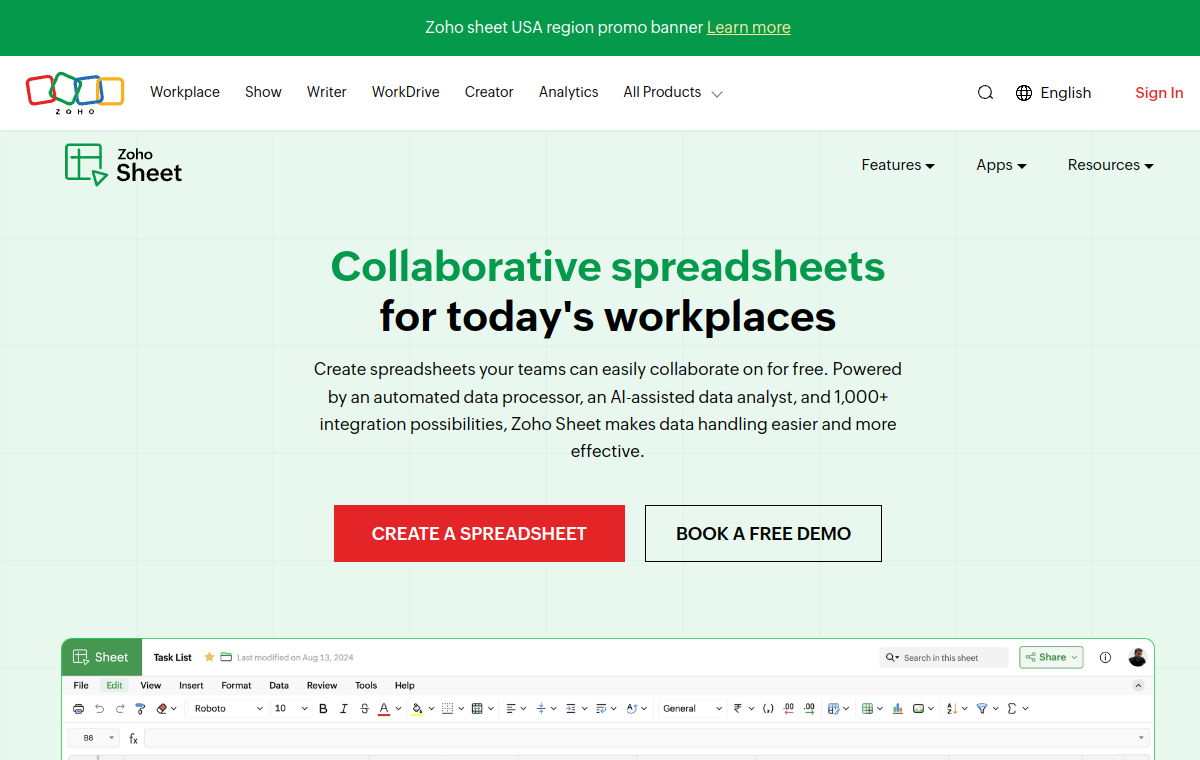Expand the formula bar arrow at right end

point(1141,738)
